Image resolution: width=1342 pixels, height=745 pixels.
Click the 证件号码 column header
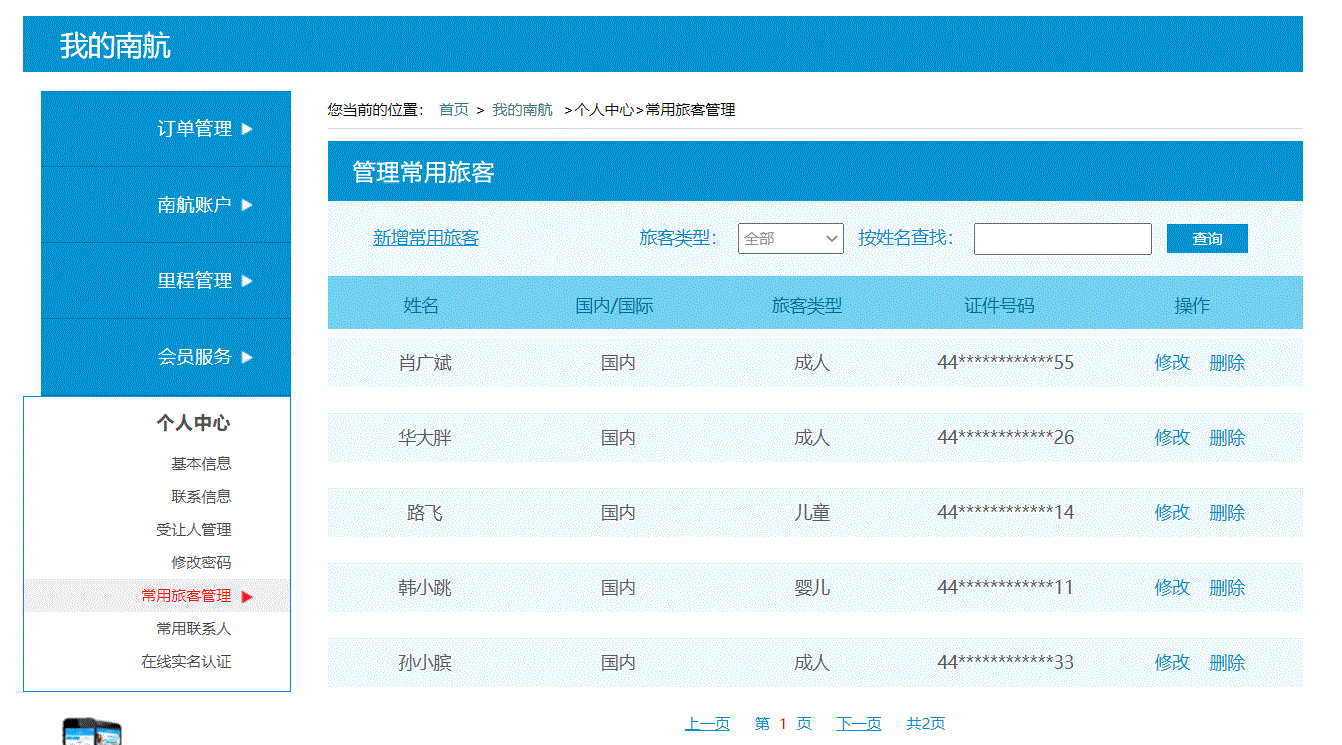999,306
